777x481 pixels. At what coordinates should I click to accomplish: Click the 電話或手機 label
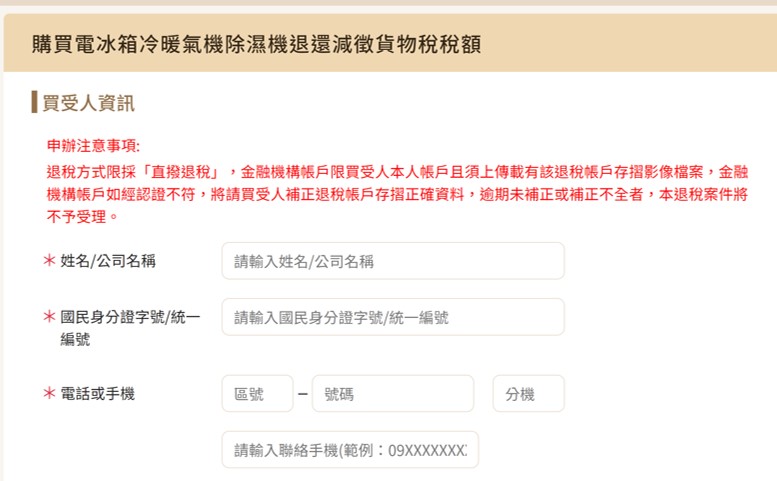tap(97, 394)
